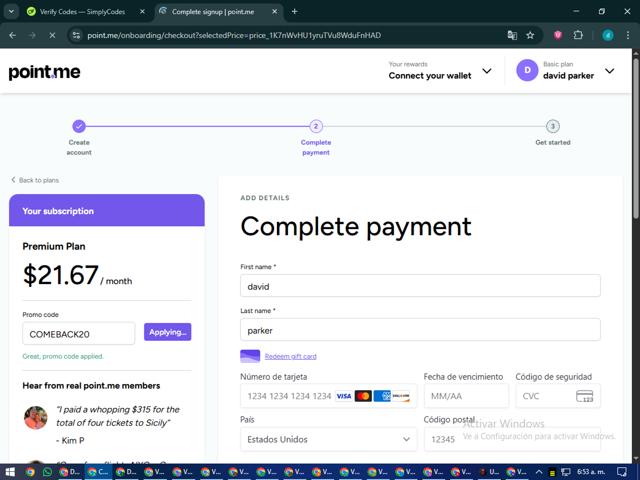Open the browser extensions puzzle icon
The image size is (640, 480).
[x=578, y=36]
